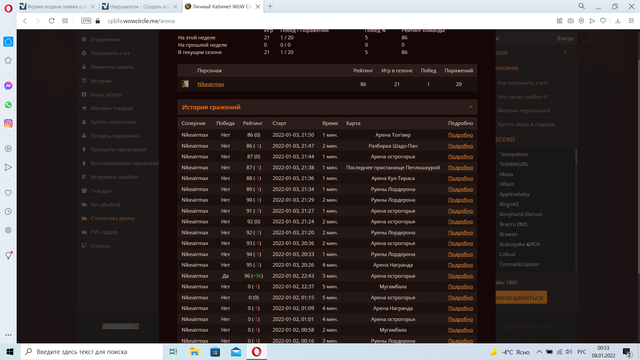This screenshot has height=360, width=640.
Task: Add page to bookmarks heart in toolbar
Action: 603,21
